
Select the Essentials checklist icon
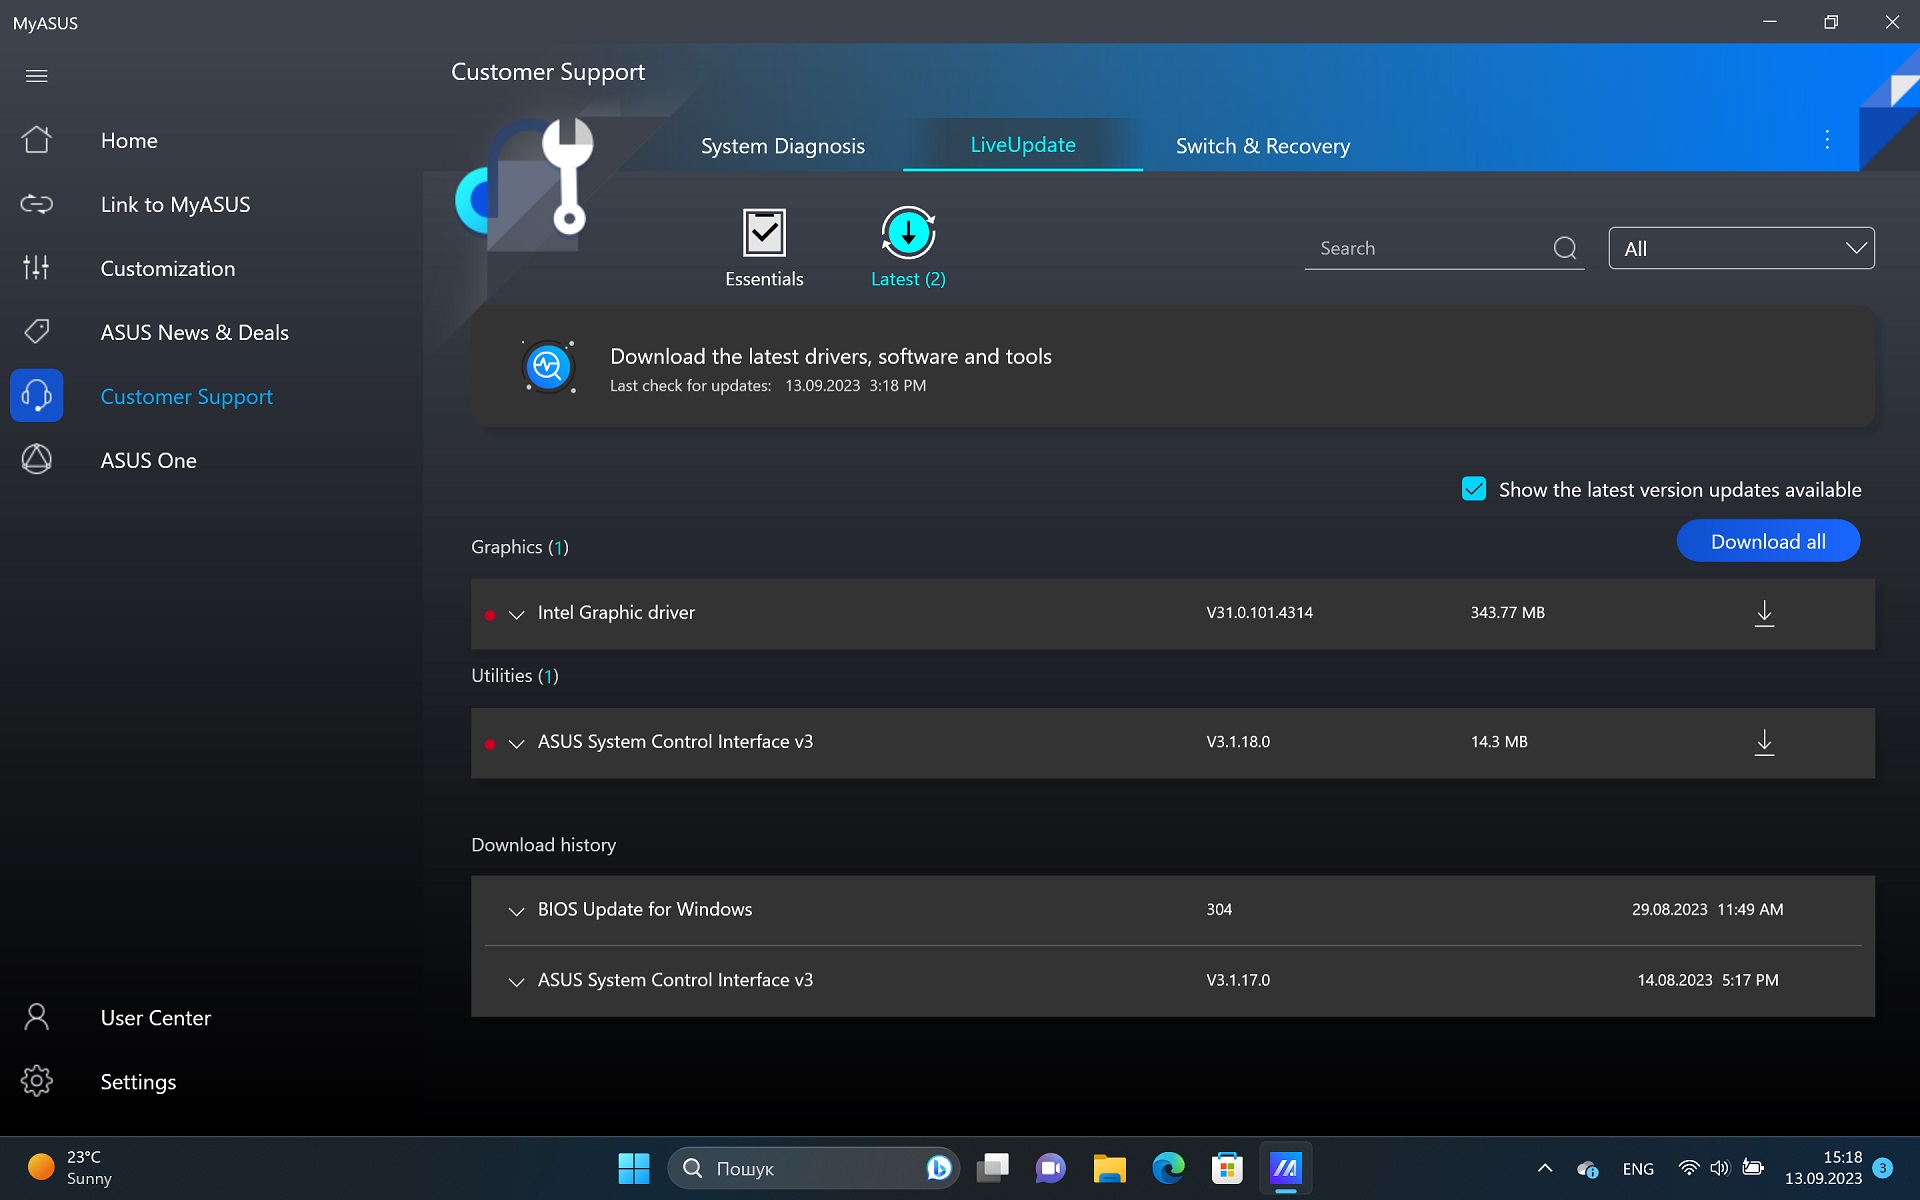coord(764,233)
